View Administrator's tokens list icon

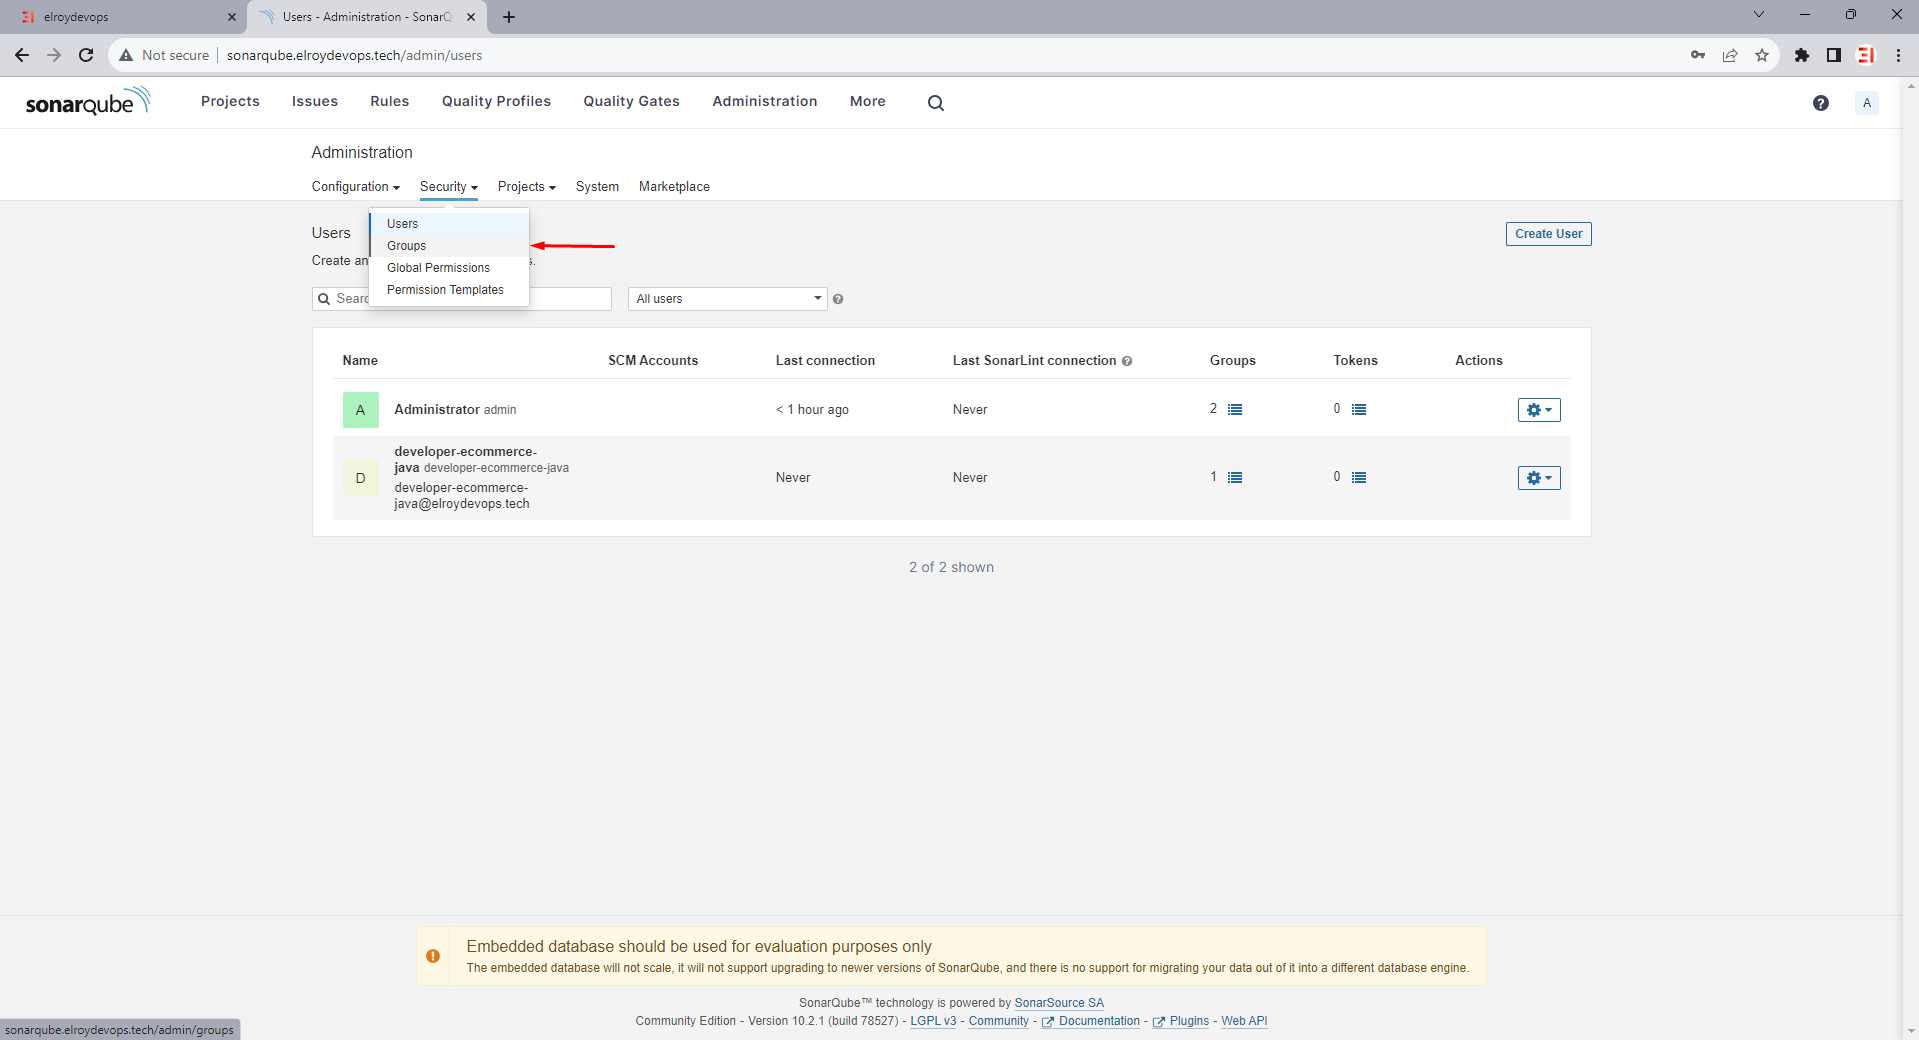point(1359,409)
